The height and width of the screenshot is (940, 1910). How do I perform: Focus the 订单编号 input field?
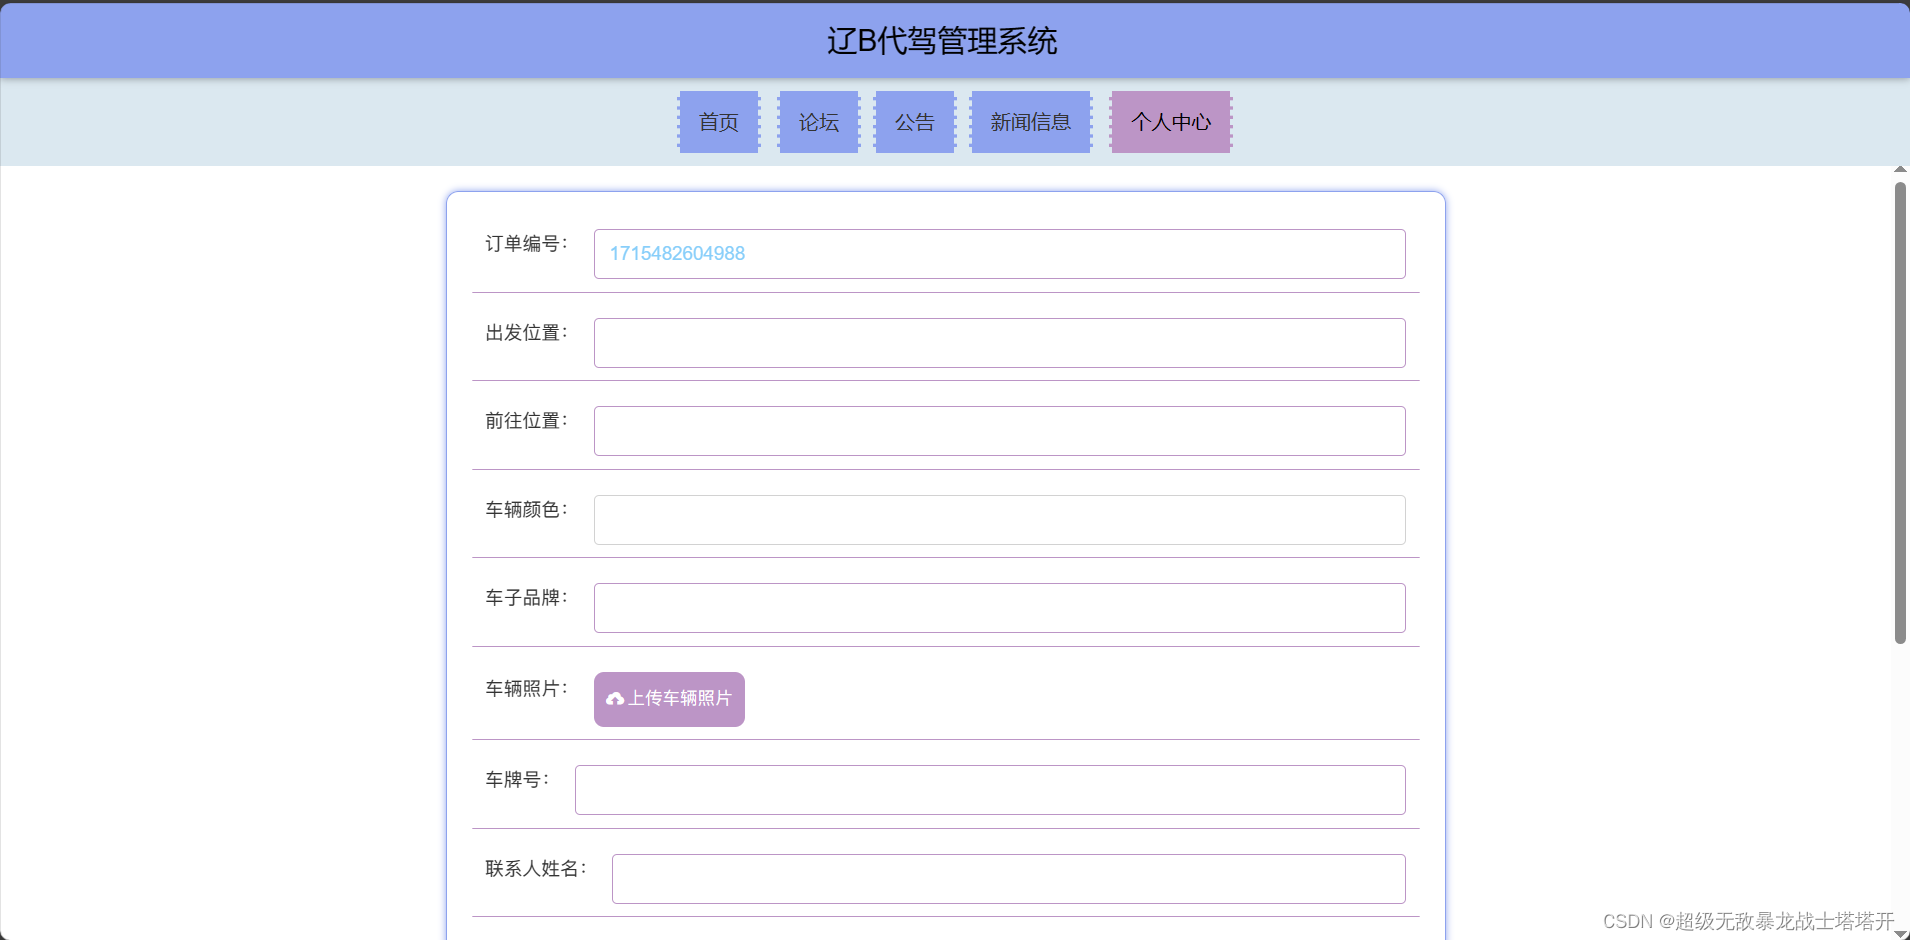tap(1000, 254)
